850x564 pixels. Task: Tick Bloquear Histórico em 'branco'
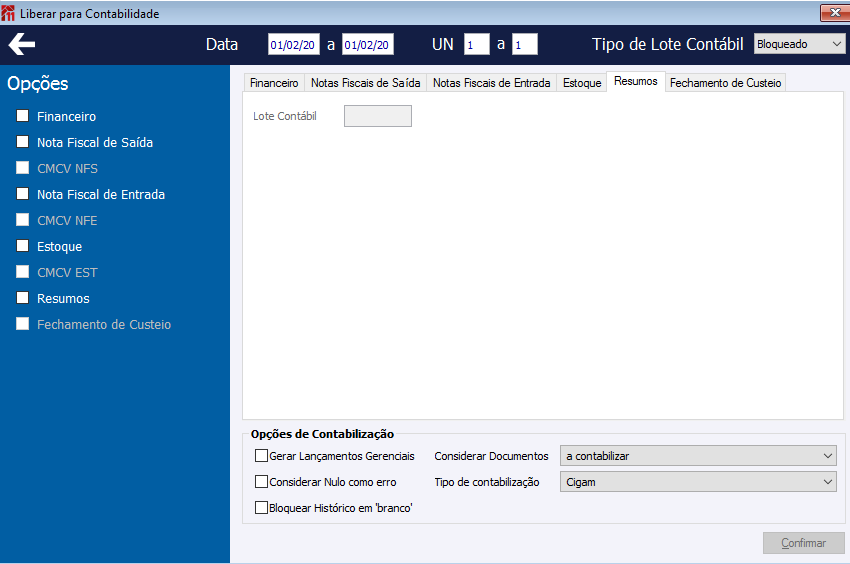pos(261,508)
